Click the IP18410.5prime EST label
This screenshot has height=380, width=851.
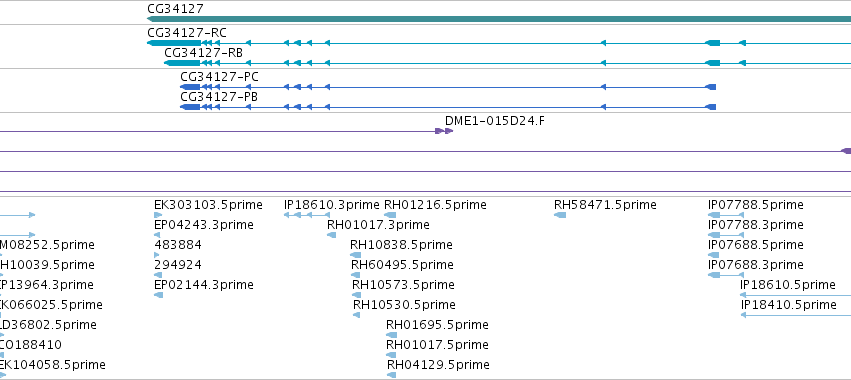pos(789,305)
